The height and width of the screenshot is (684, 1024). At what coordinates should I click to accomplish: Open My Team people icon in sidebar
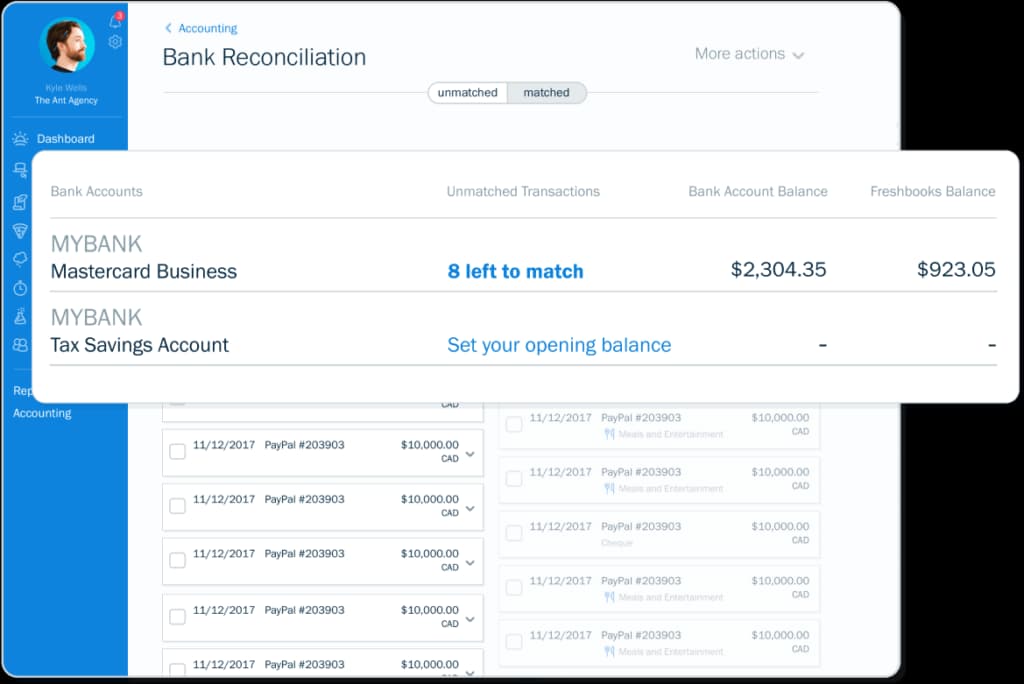click(x=20, y=345)
